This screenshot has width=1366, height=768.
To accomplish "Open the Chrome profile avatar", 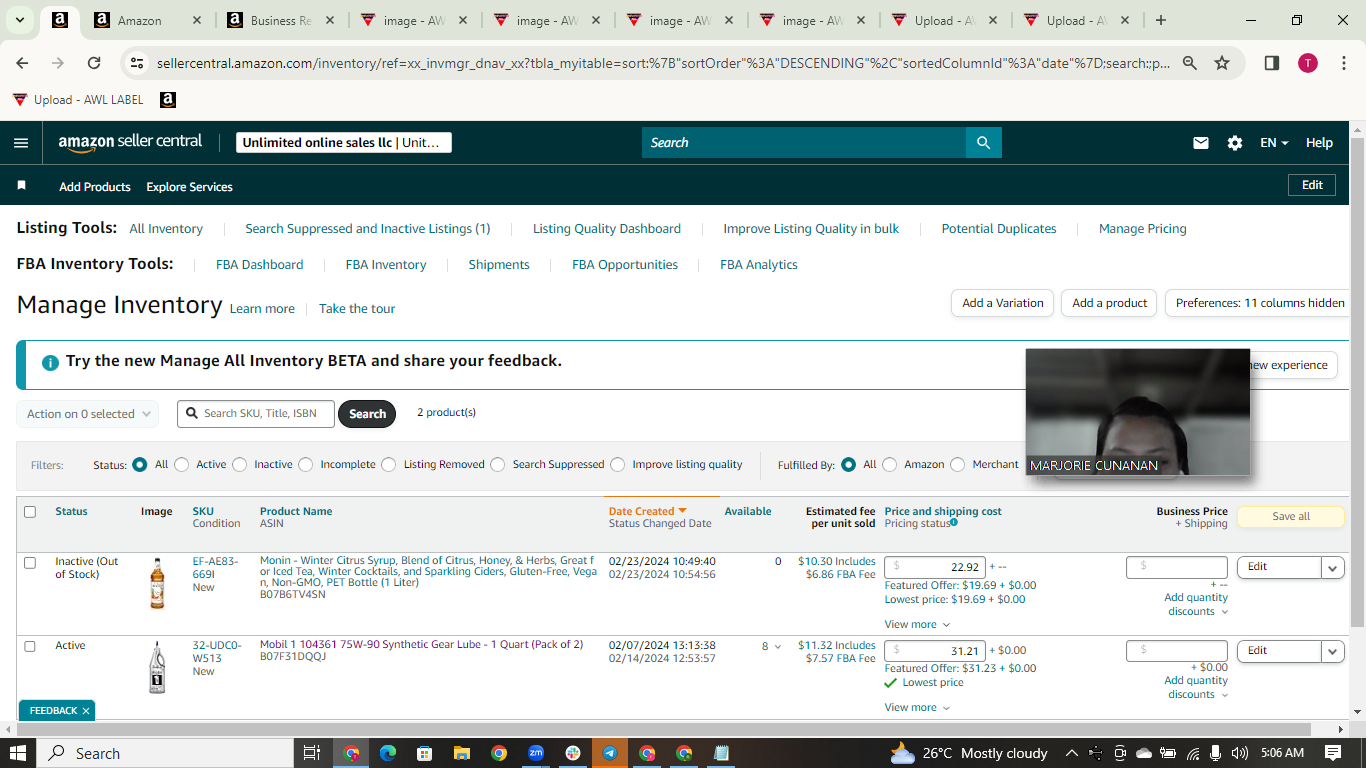I will [1308, 63].
